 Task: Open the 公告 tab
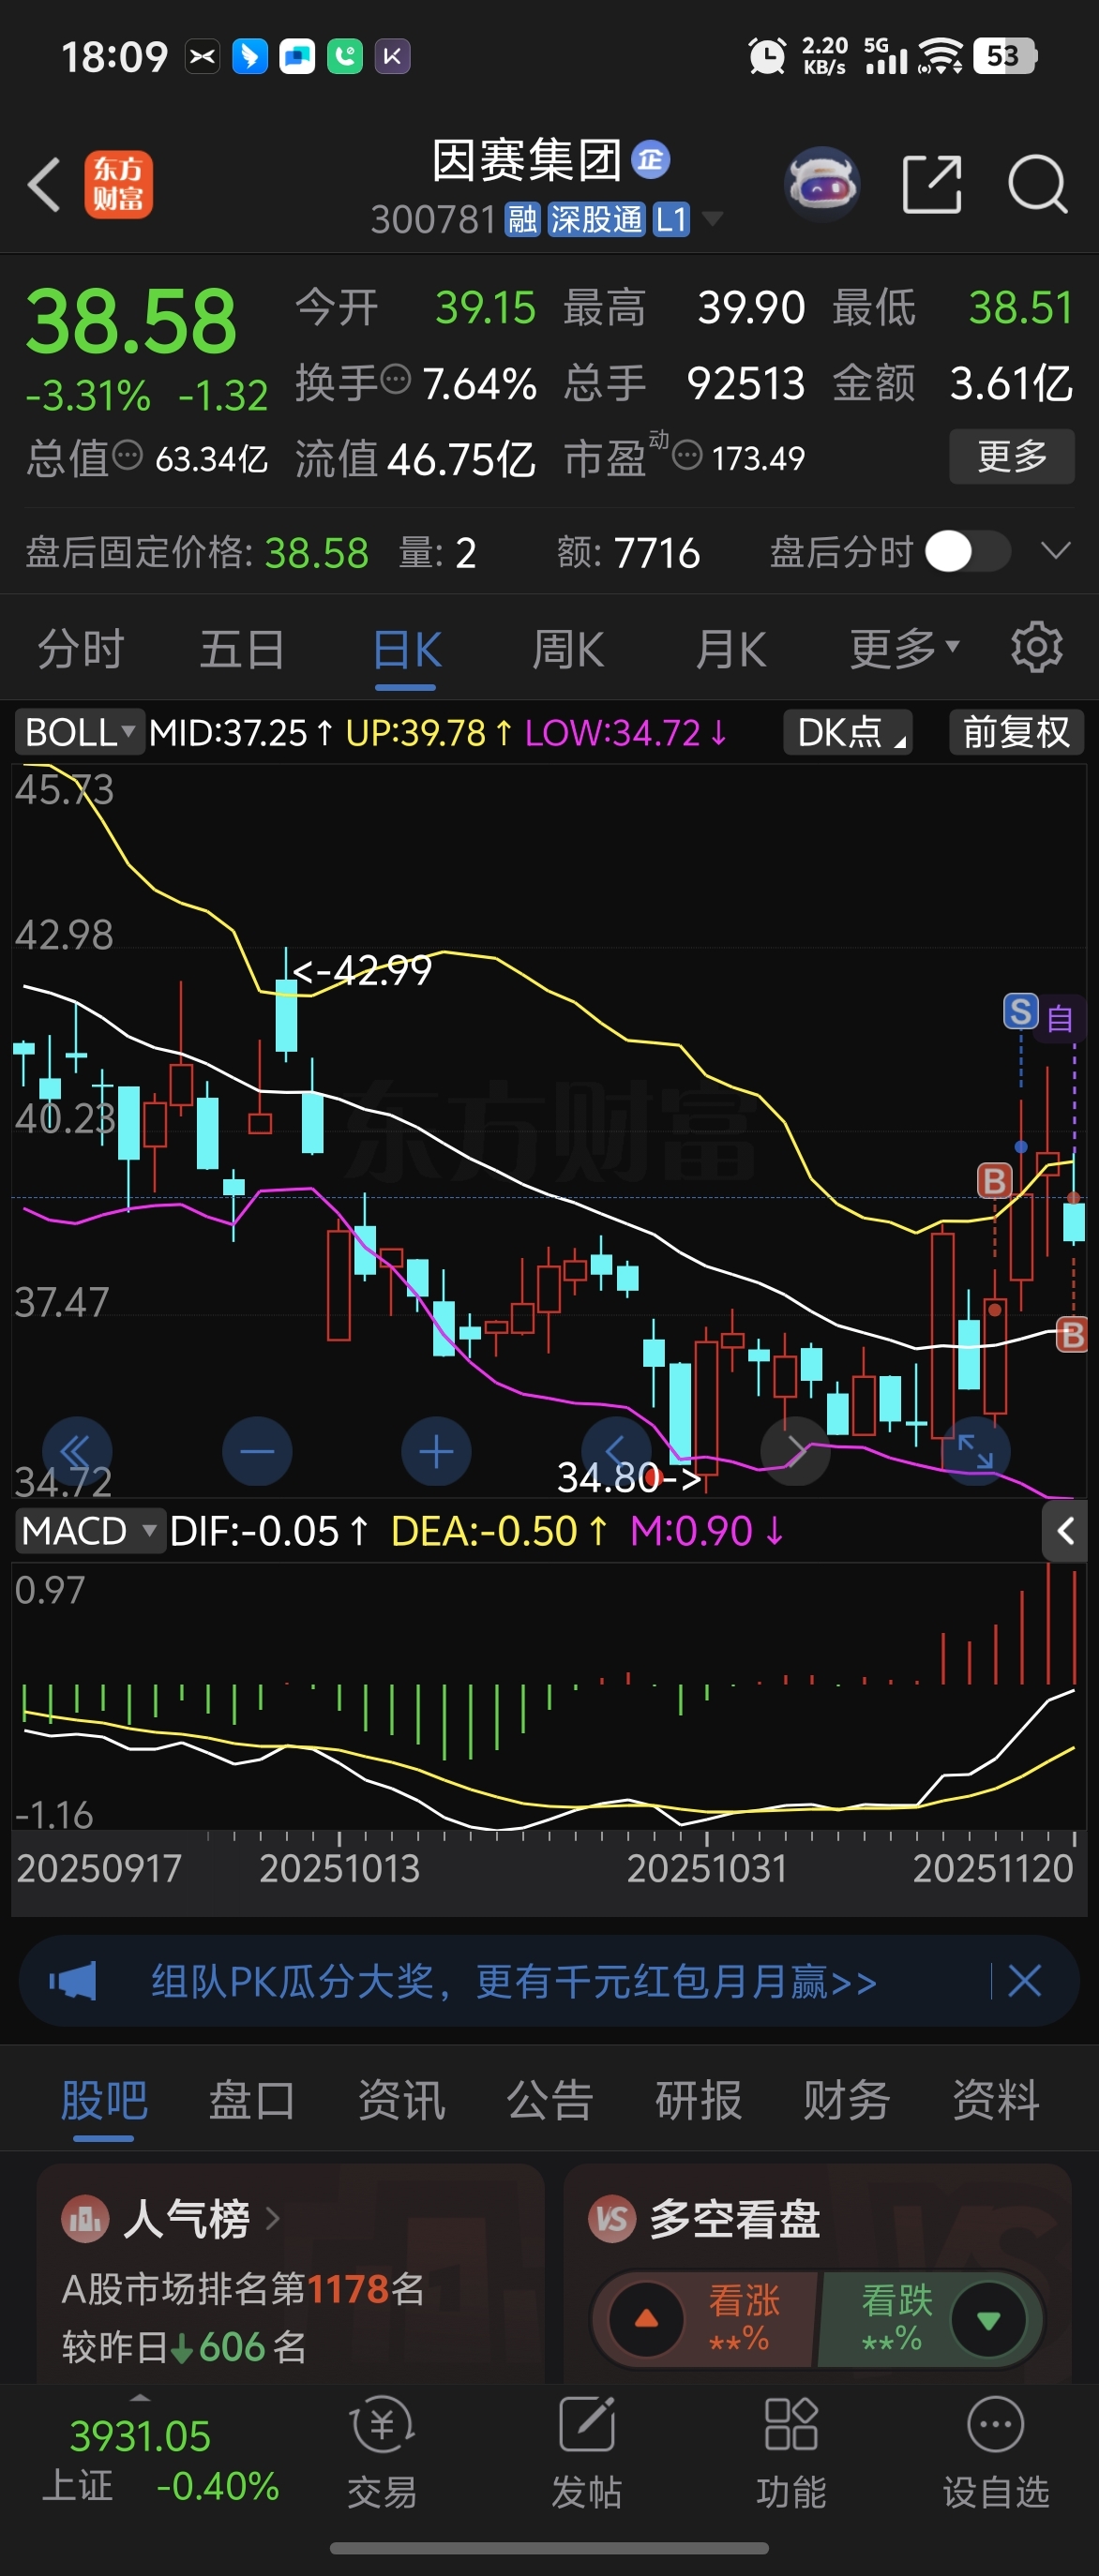550,2100
